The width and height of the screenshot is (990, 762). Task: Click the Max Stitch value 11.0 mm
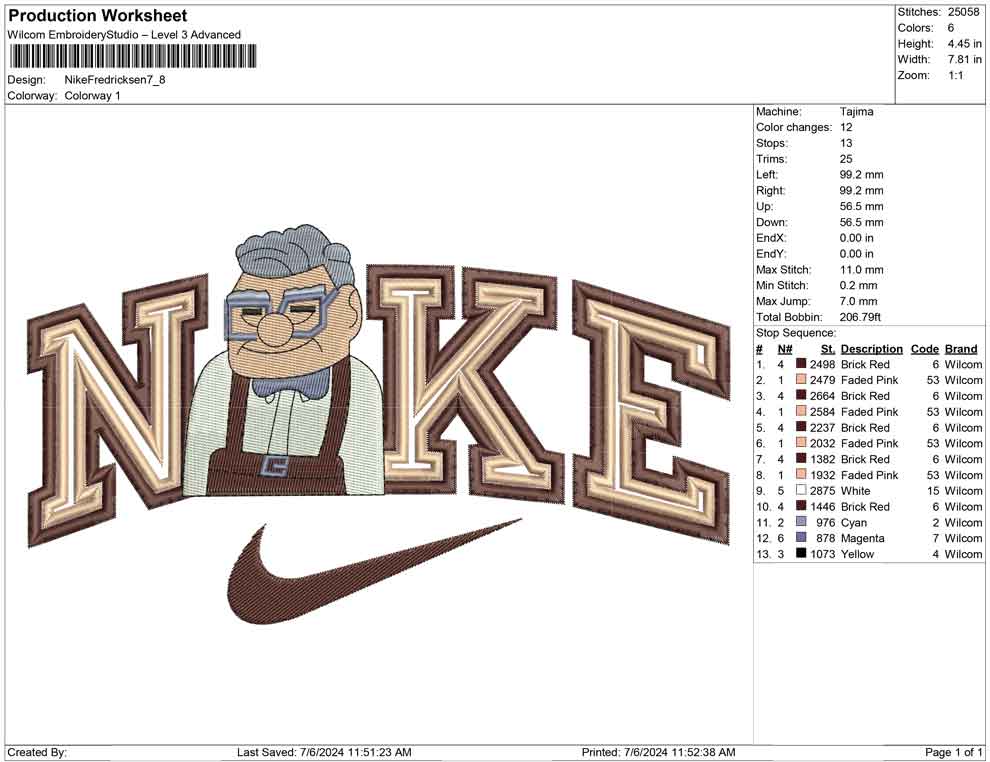pyautogui.click(x=862, y=270)
